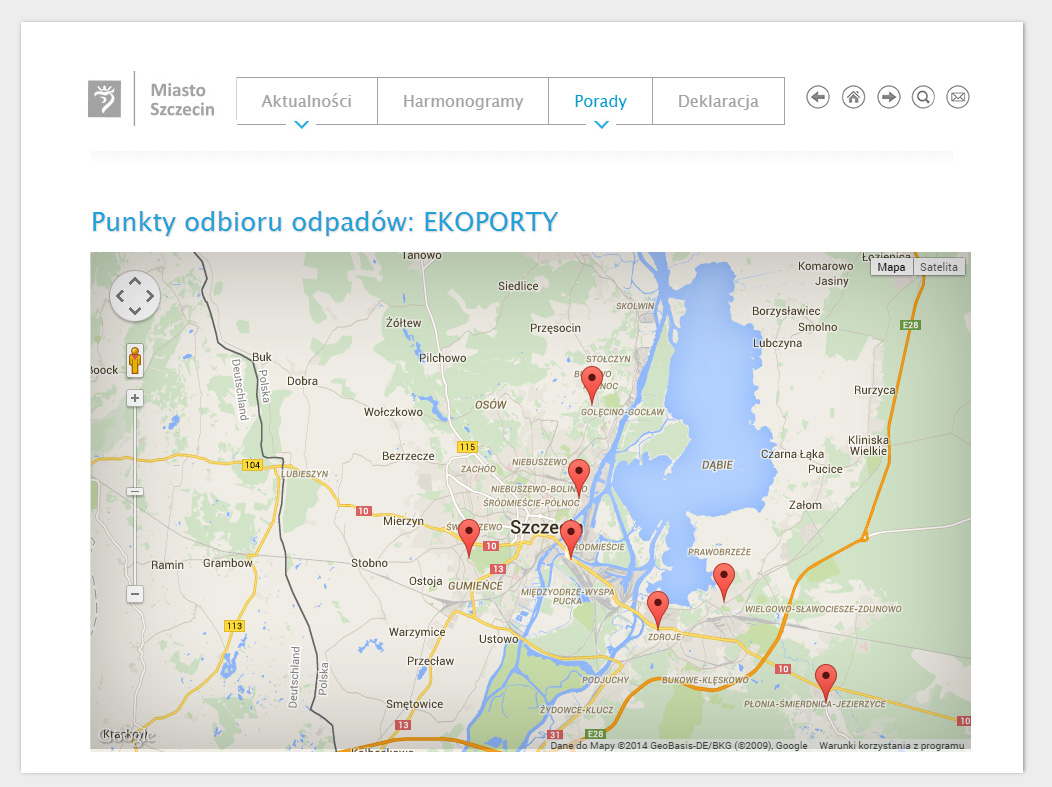Click the road 115 shield on map
This screenshot has height=787, width=1052.
point(467,447)
